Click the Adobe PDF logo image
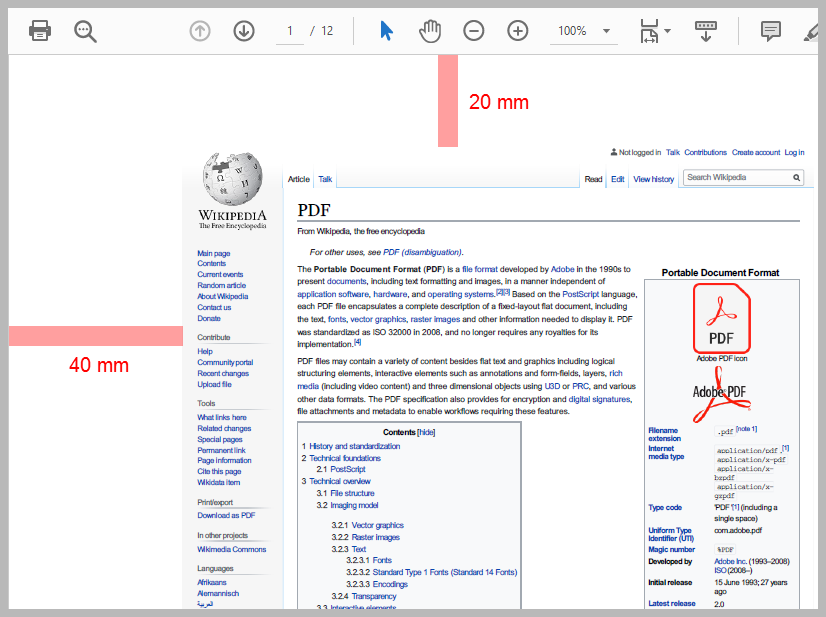Screen dimensions: 826x617 721,394
